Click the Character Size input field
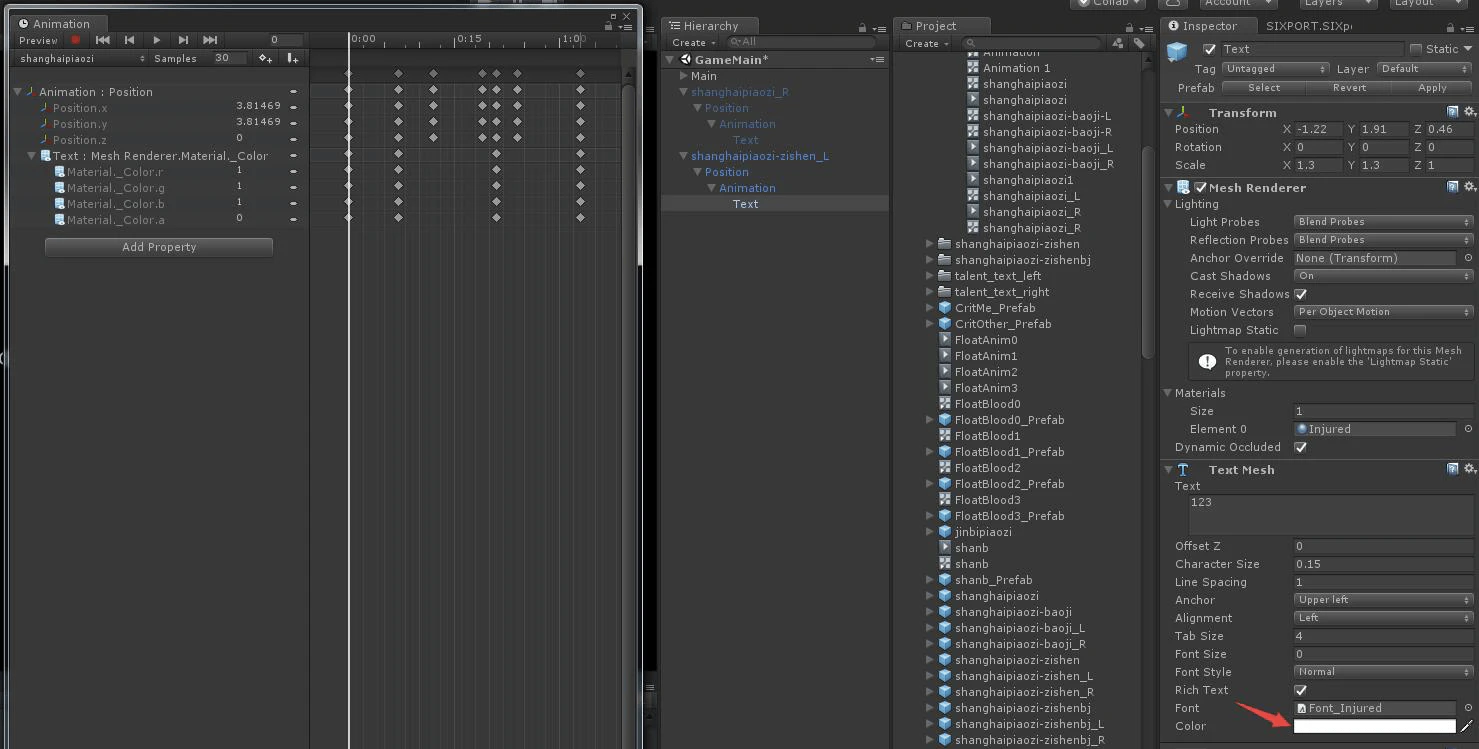Image resolution: width=1479 pixels, height=749 pixels. pyautogui.click(x=1384, y=564)
